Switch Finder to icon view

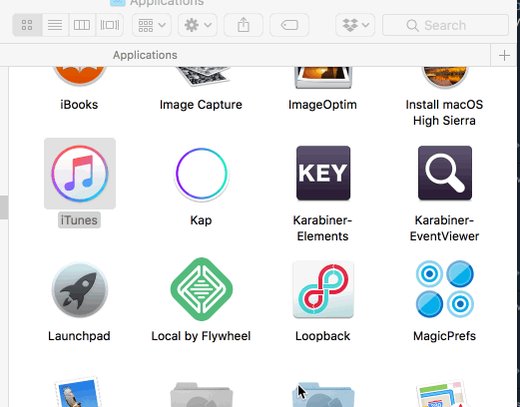tap(27, 25)
